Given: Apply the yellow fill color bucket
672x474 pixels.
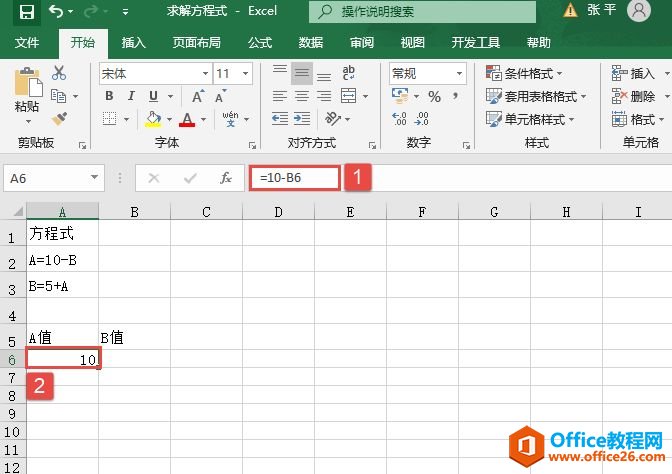Looking at the screenshot, I should click(x=153, y=119).
